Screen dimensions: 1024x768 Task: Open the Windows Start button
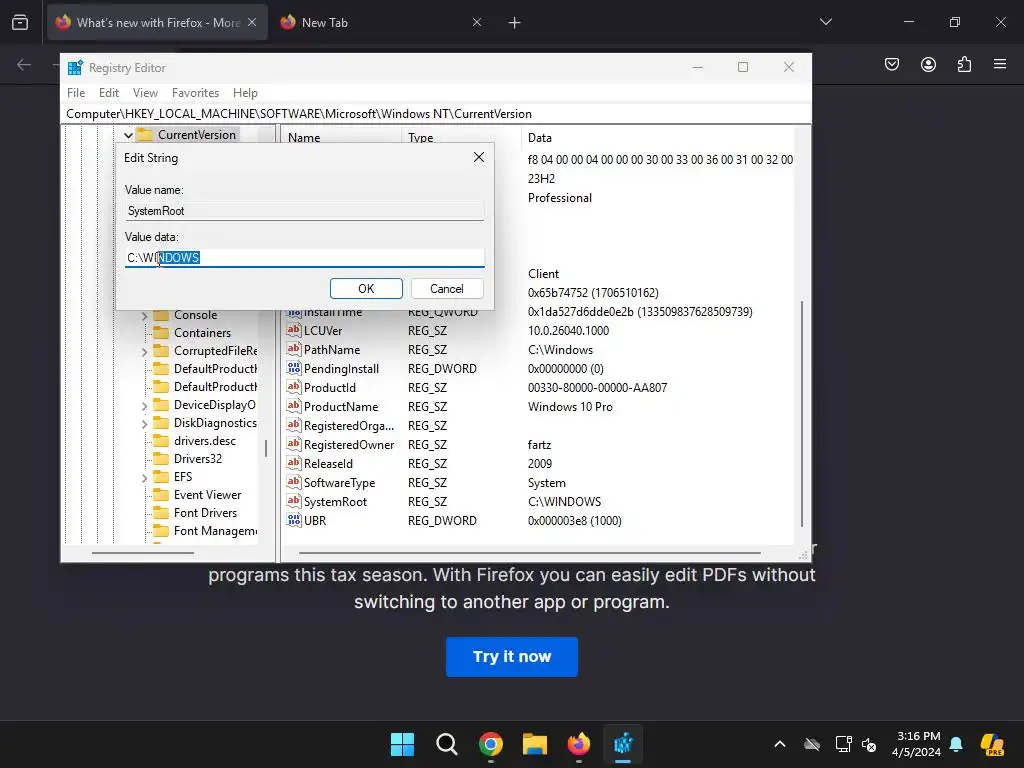[x=402, y=744]
